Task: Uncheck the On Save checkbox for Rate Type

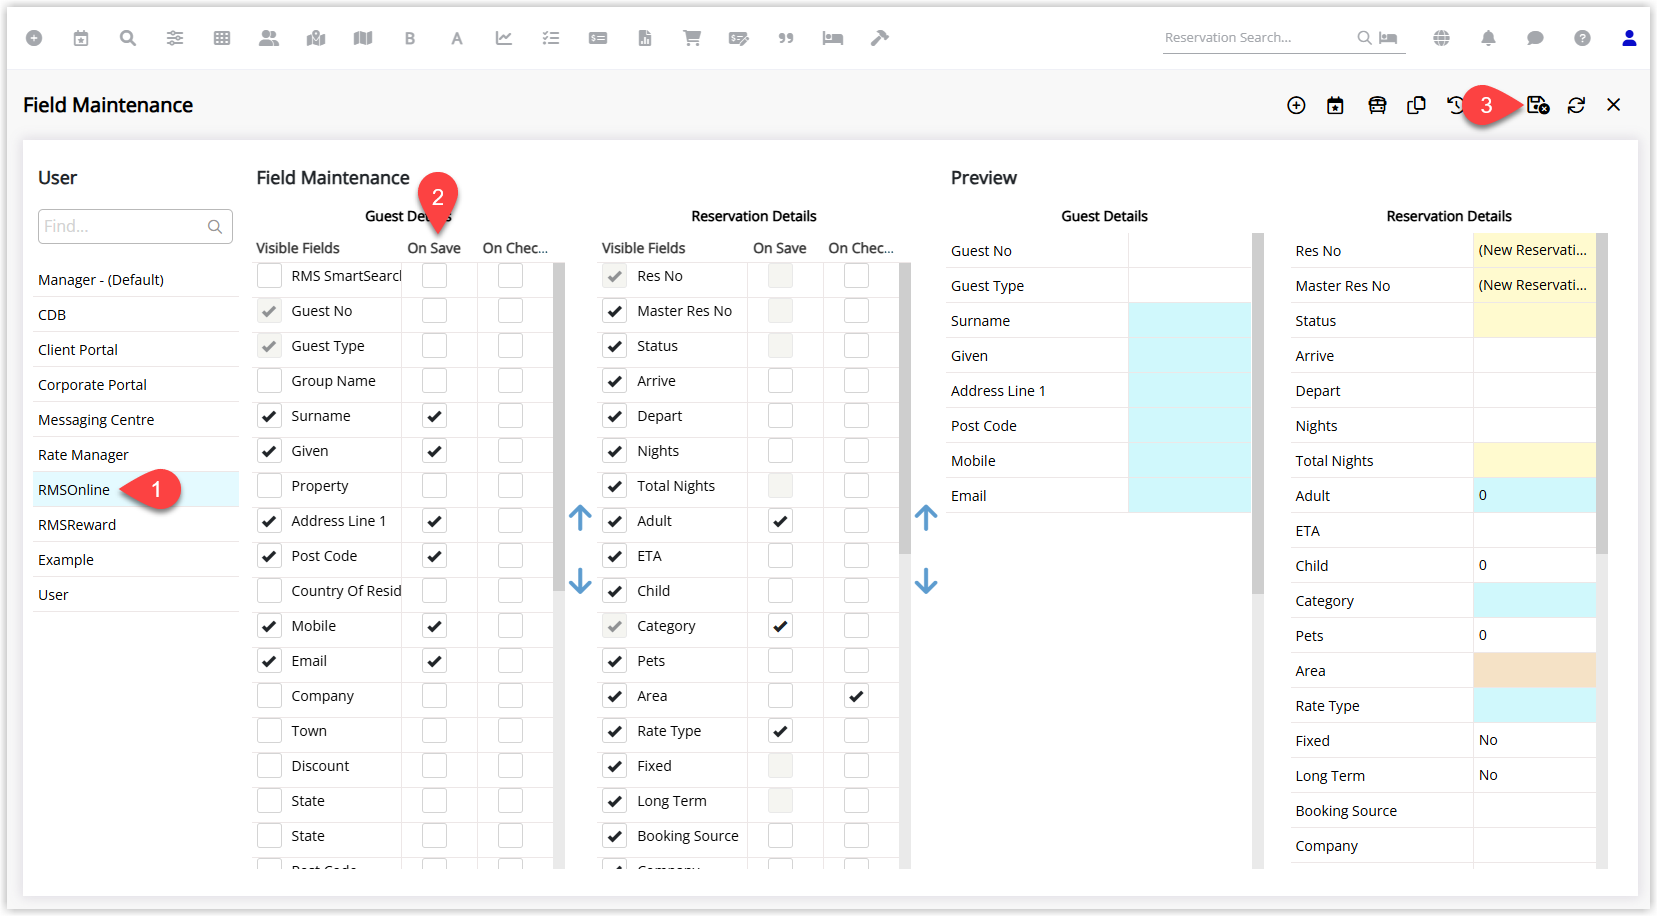Action: pos(780,731)
